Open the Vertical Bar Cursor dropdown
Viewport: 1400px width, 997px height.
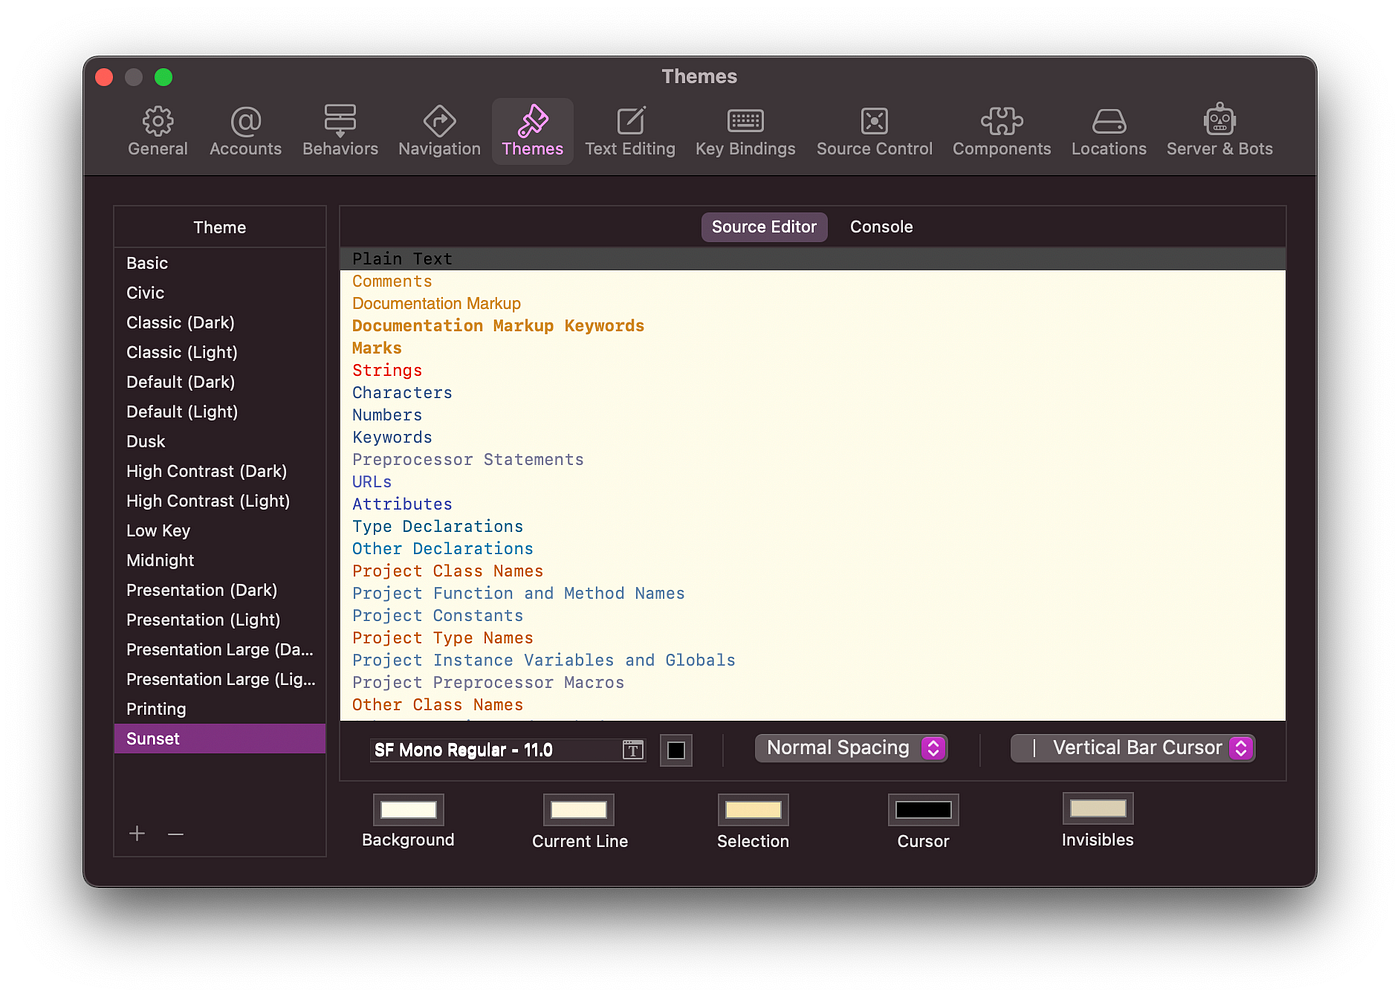(x=1133, y=748)
